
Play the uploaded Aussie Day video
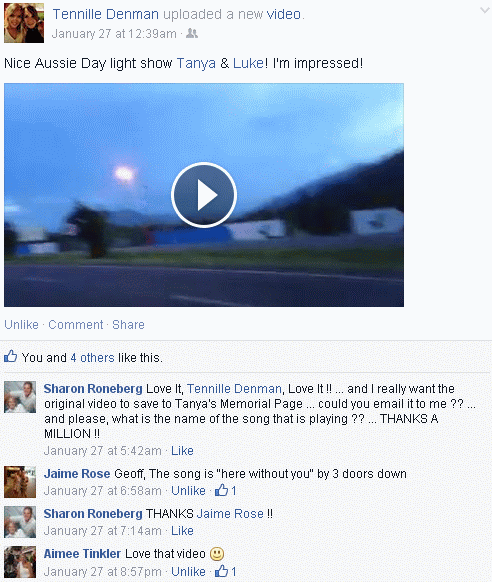(x=204, y=195)
